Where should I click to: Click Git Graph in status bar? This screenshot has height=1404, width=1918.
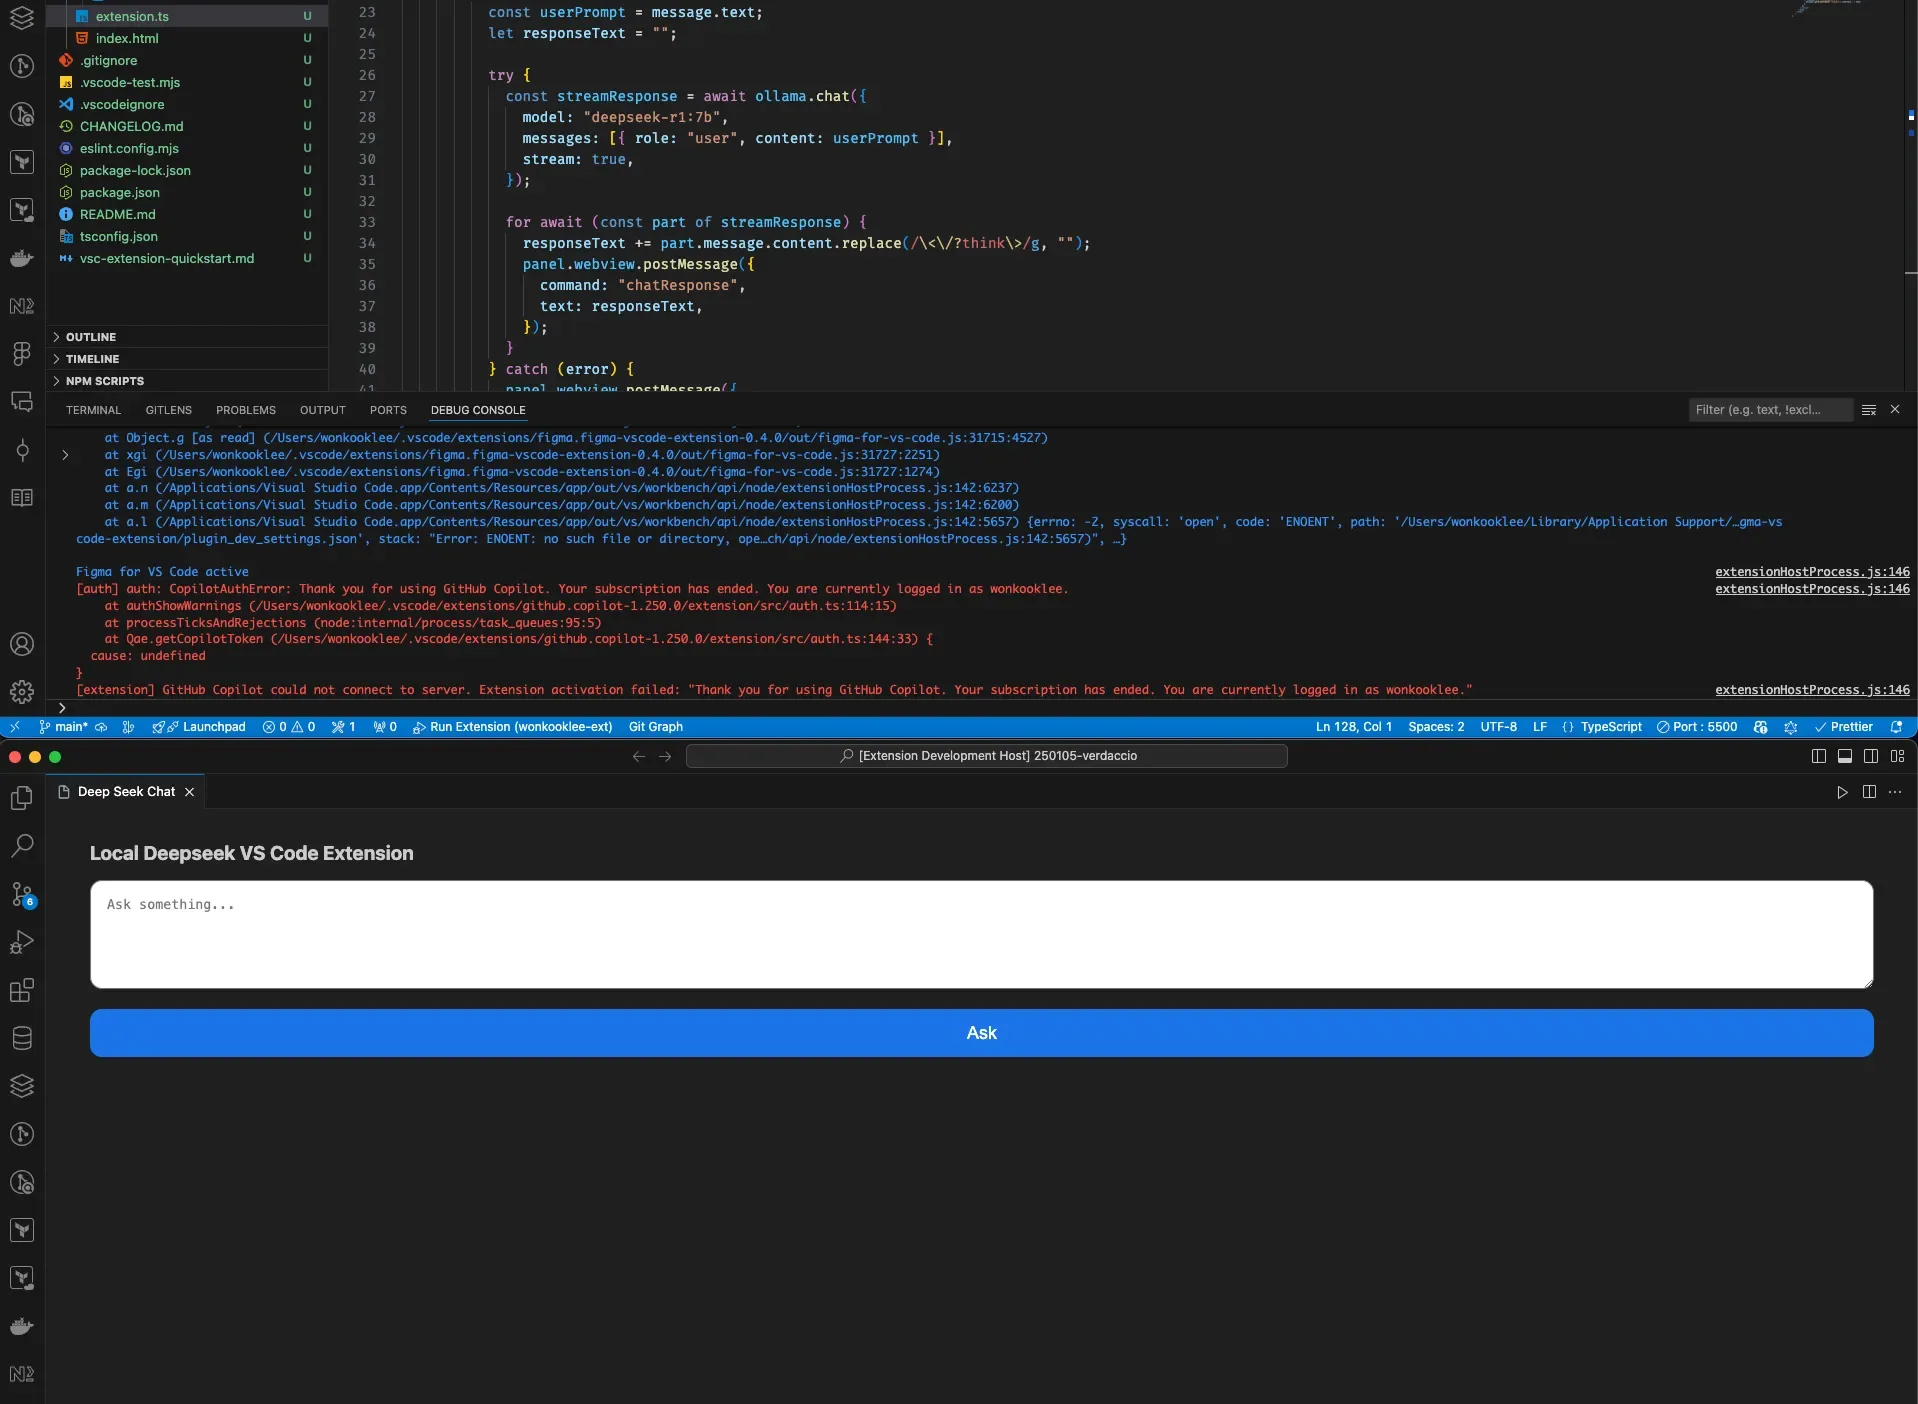click(x=656, y=727)
